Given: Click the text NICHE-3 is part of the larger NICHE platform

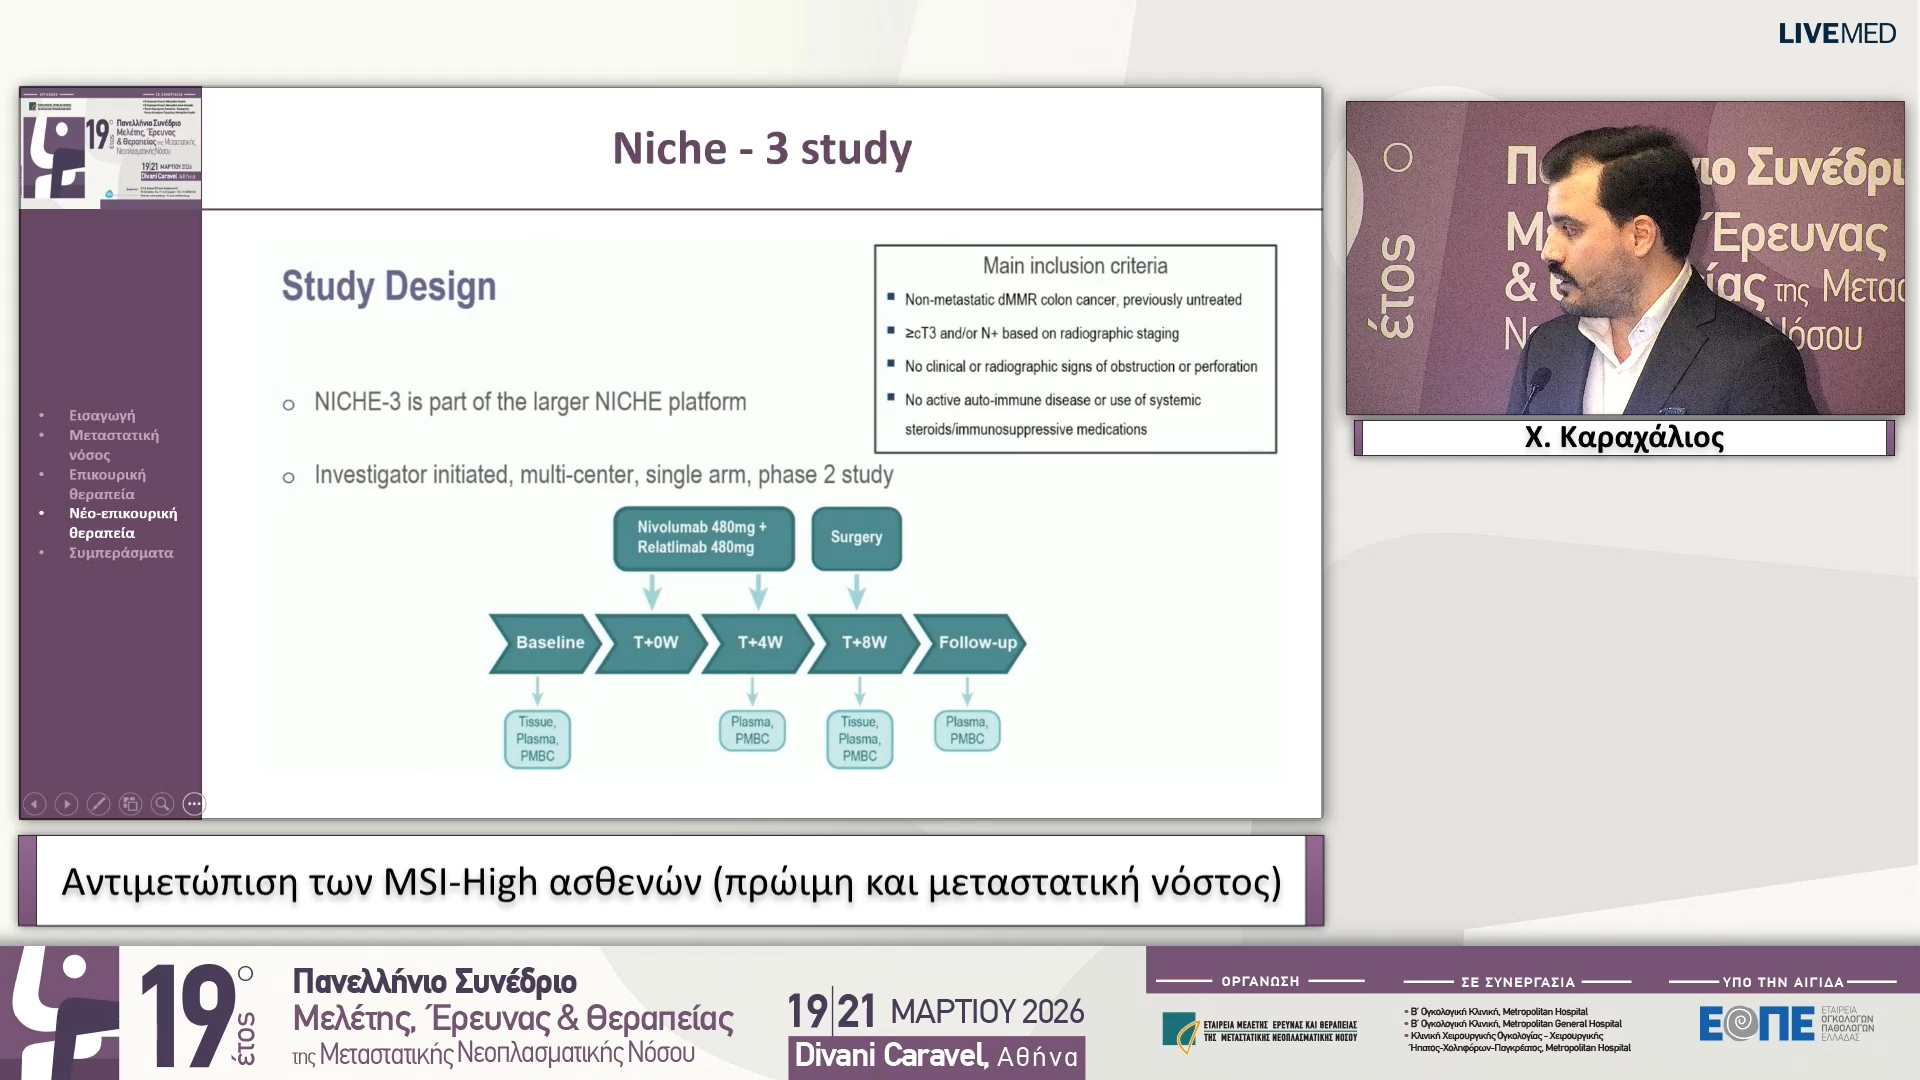Looking at the screenshot, I should click(x=530, y=402).
